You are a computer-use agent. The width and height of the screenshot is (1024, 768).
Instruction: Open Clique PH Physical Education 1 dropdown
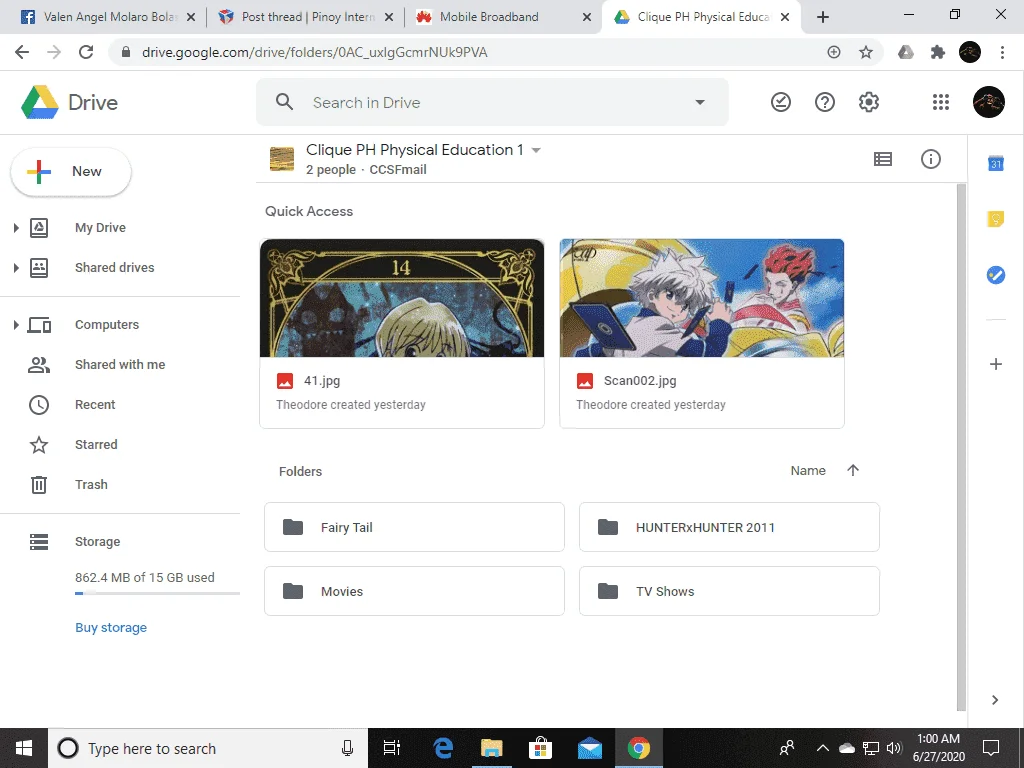pyautogui.click(x=536, y=150)
